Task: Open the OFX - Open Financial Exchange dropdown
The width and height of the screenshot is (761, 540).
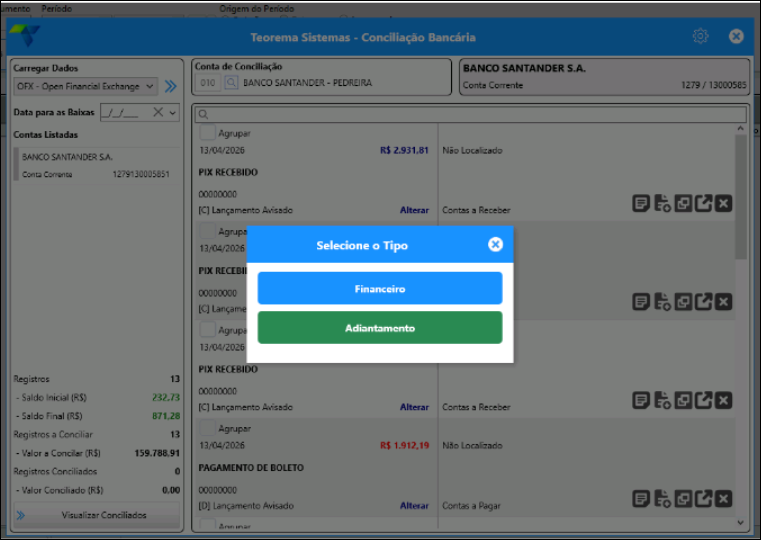Action: pos(85,86)
